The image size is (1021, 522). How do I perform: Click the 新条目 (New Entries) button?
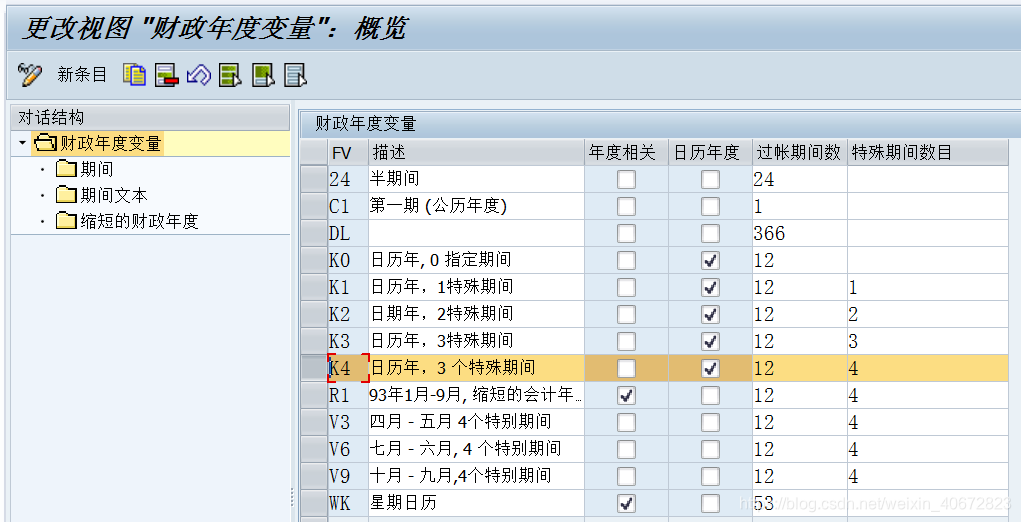pyautogui.click(x=81, y=75)
